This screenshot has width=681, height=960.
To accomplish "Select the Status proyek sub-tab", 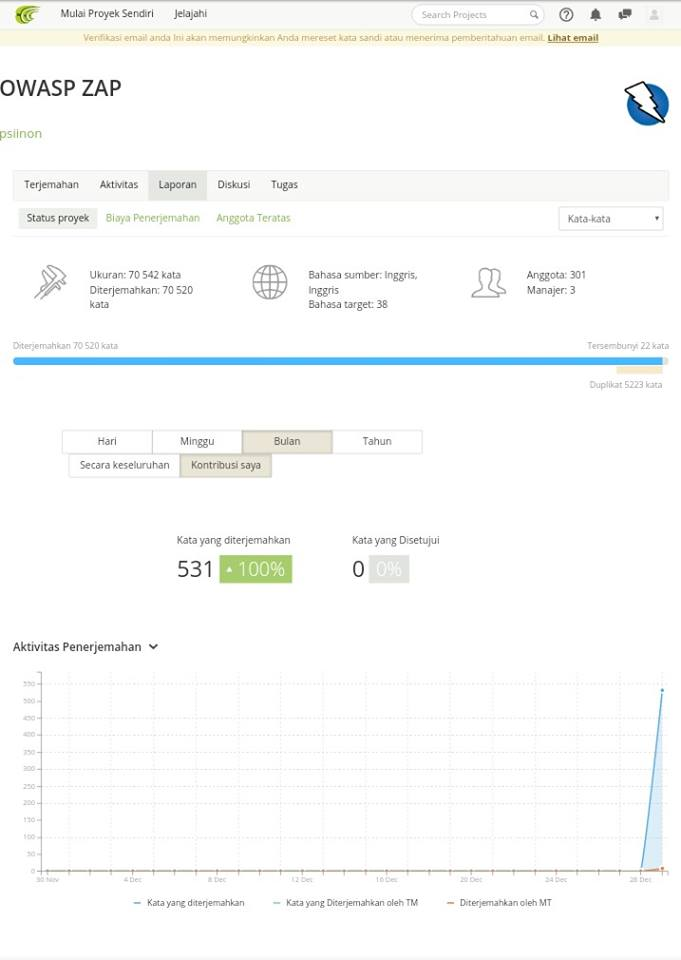I will 58,219.
